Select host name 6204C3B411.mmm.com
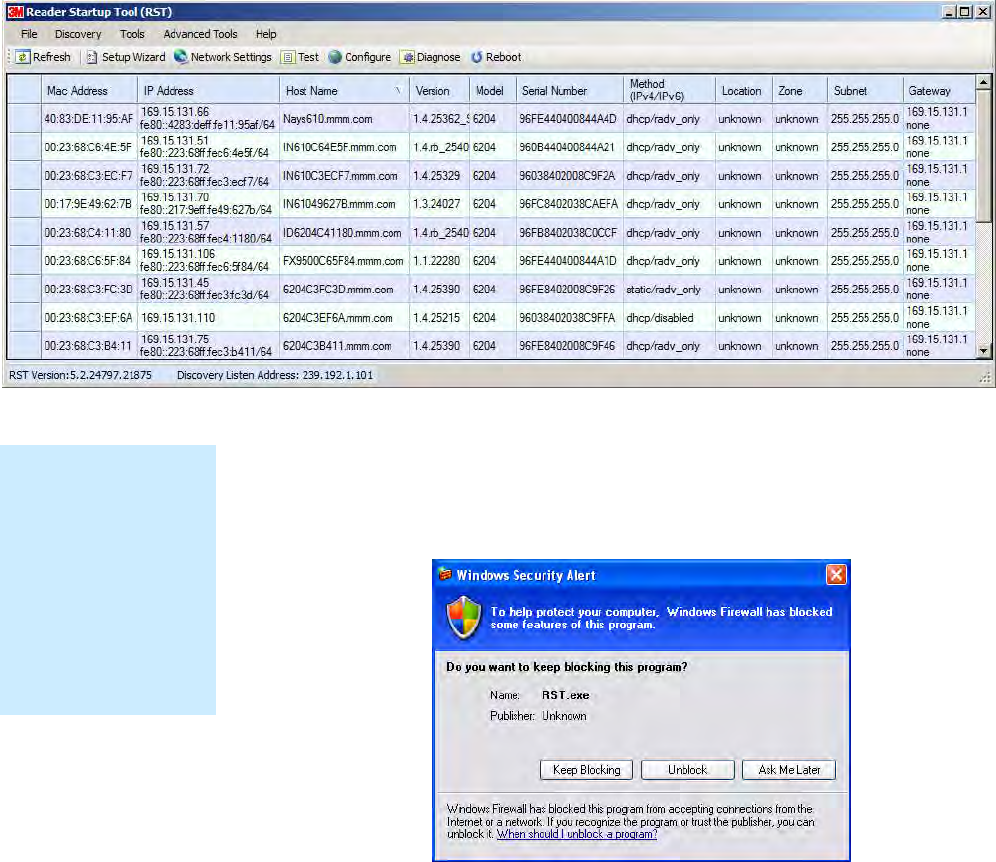The height and width of the screenshot is (862, 996). [337, 346]
